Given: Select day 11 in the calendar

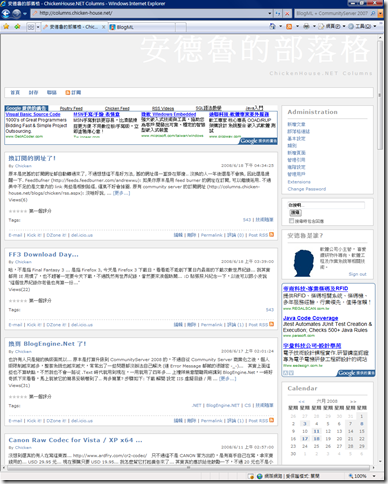Looking at the screenshot, I should [x=316, y=431].
